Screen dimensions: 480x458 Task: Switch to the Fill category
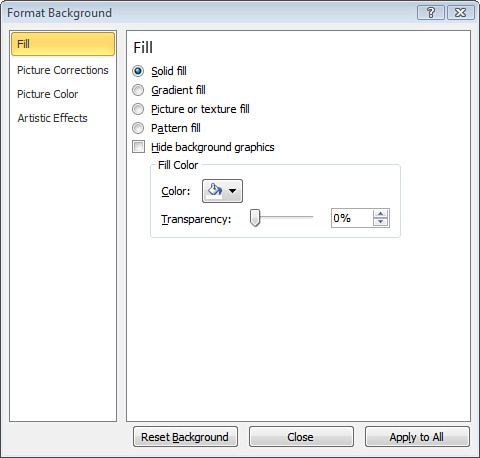[63, 44]
